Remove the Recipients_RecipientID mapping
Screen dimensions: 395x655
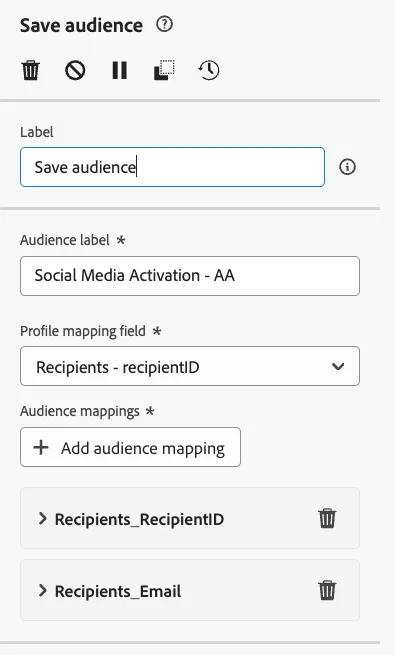point(327,518)
